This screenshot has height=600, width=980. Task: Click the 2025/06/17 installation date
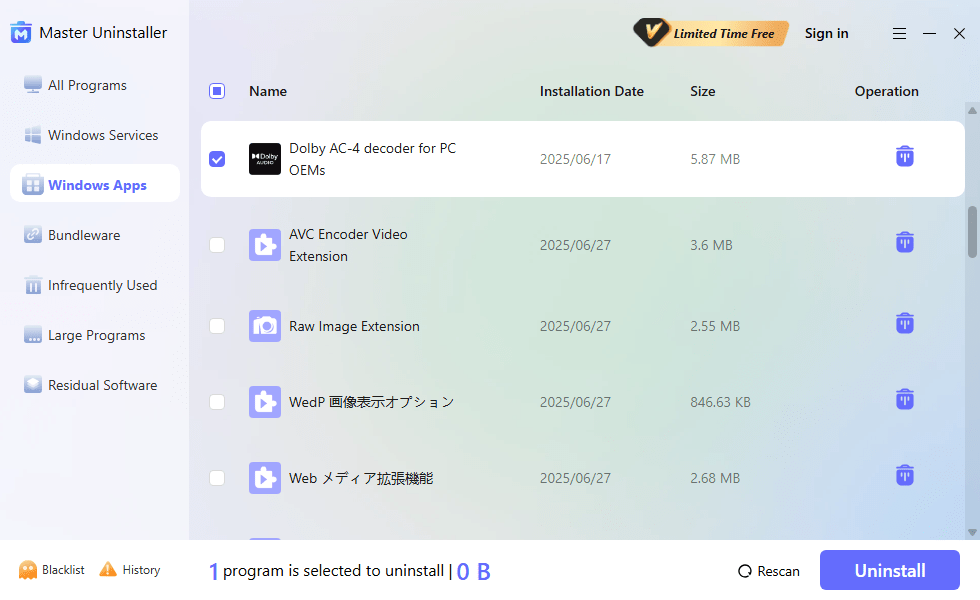575,159
